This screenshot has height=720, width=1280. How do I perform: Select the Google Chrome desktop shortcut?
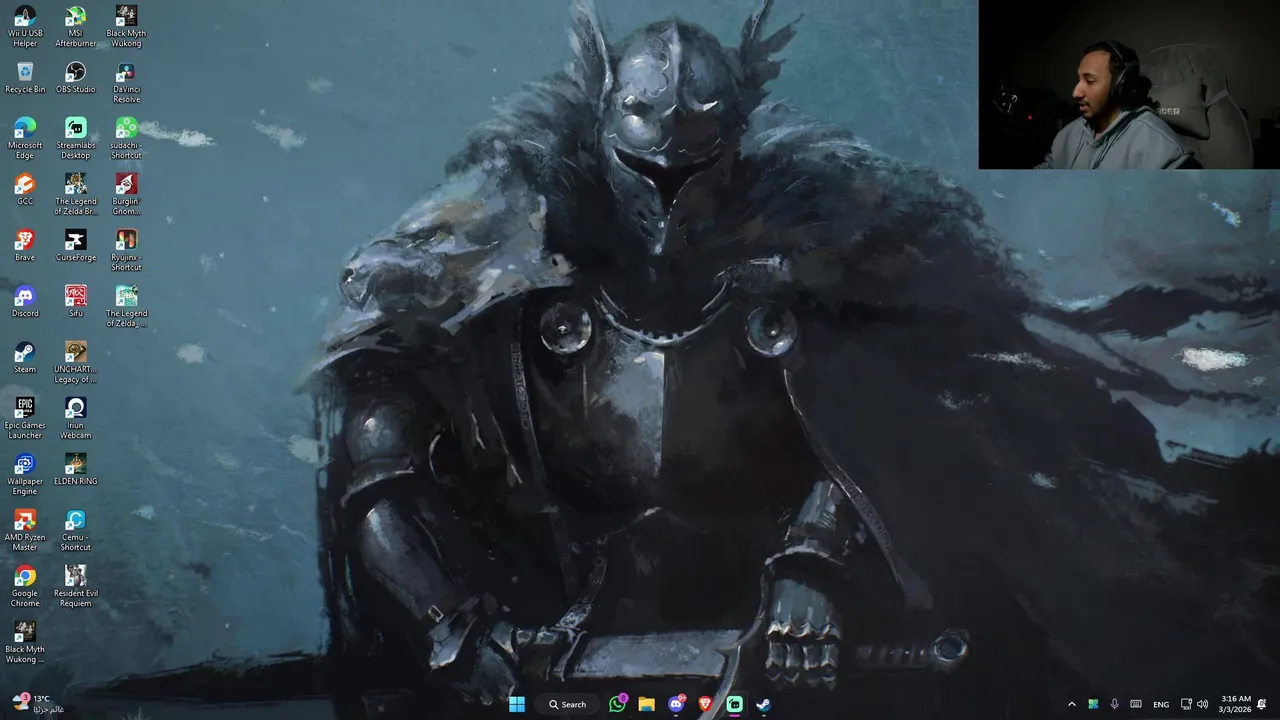tap(25, 586)
